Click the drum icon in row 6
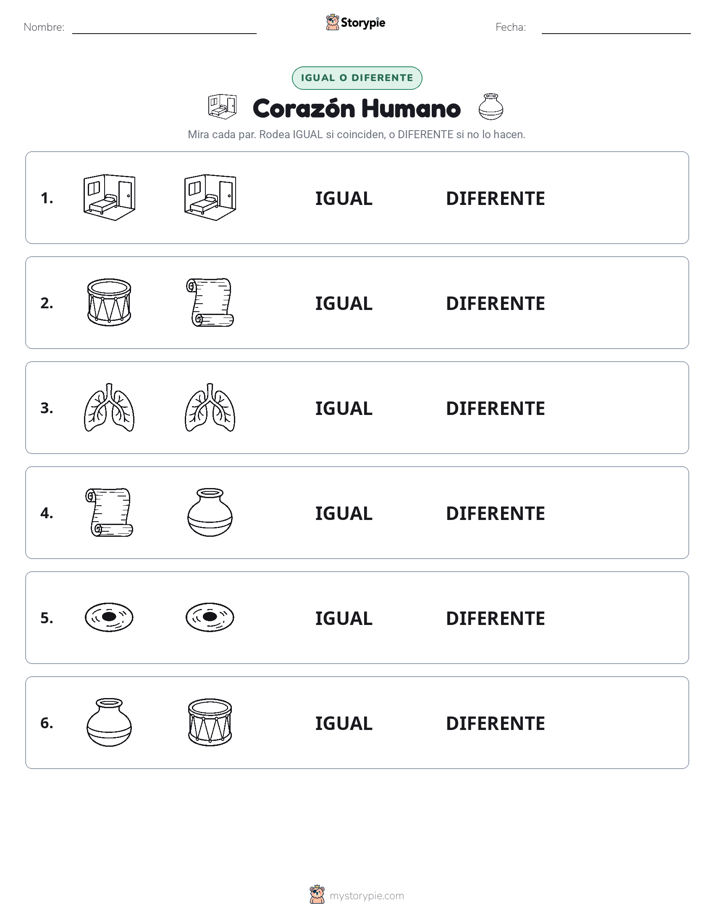The width and height of the screenshot is (714, 924). click(x=210, y=722)
